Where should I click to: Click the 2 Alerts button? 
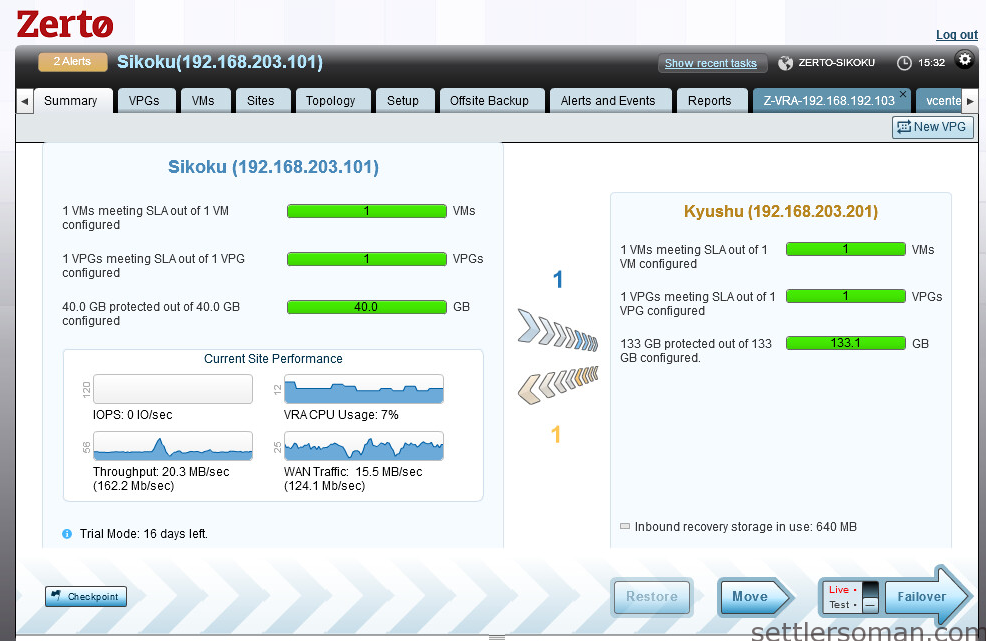72,62
